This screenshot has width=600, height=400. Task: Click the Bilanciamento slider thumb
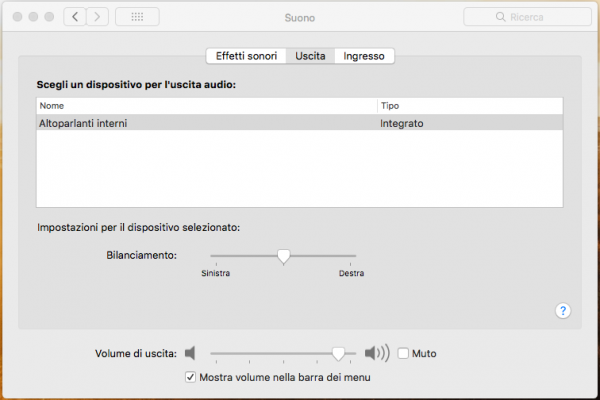[284, 257]
